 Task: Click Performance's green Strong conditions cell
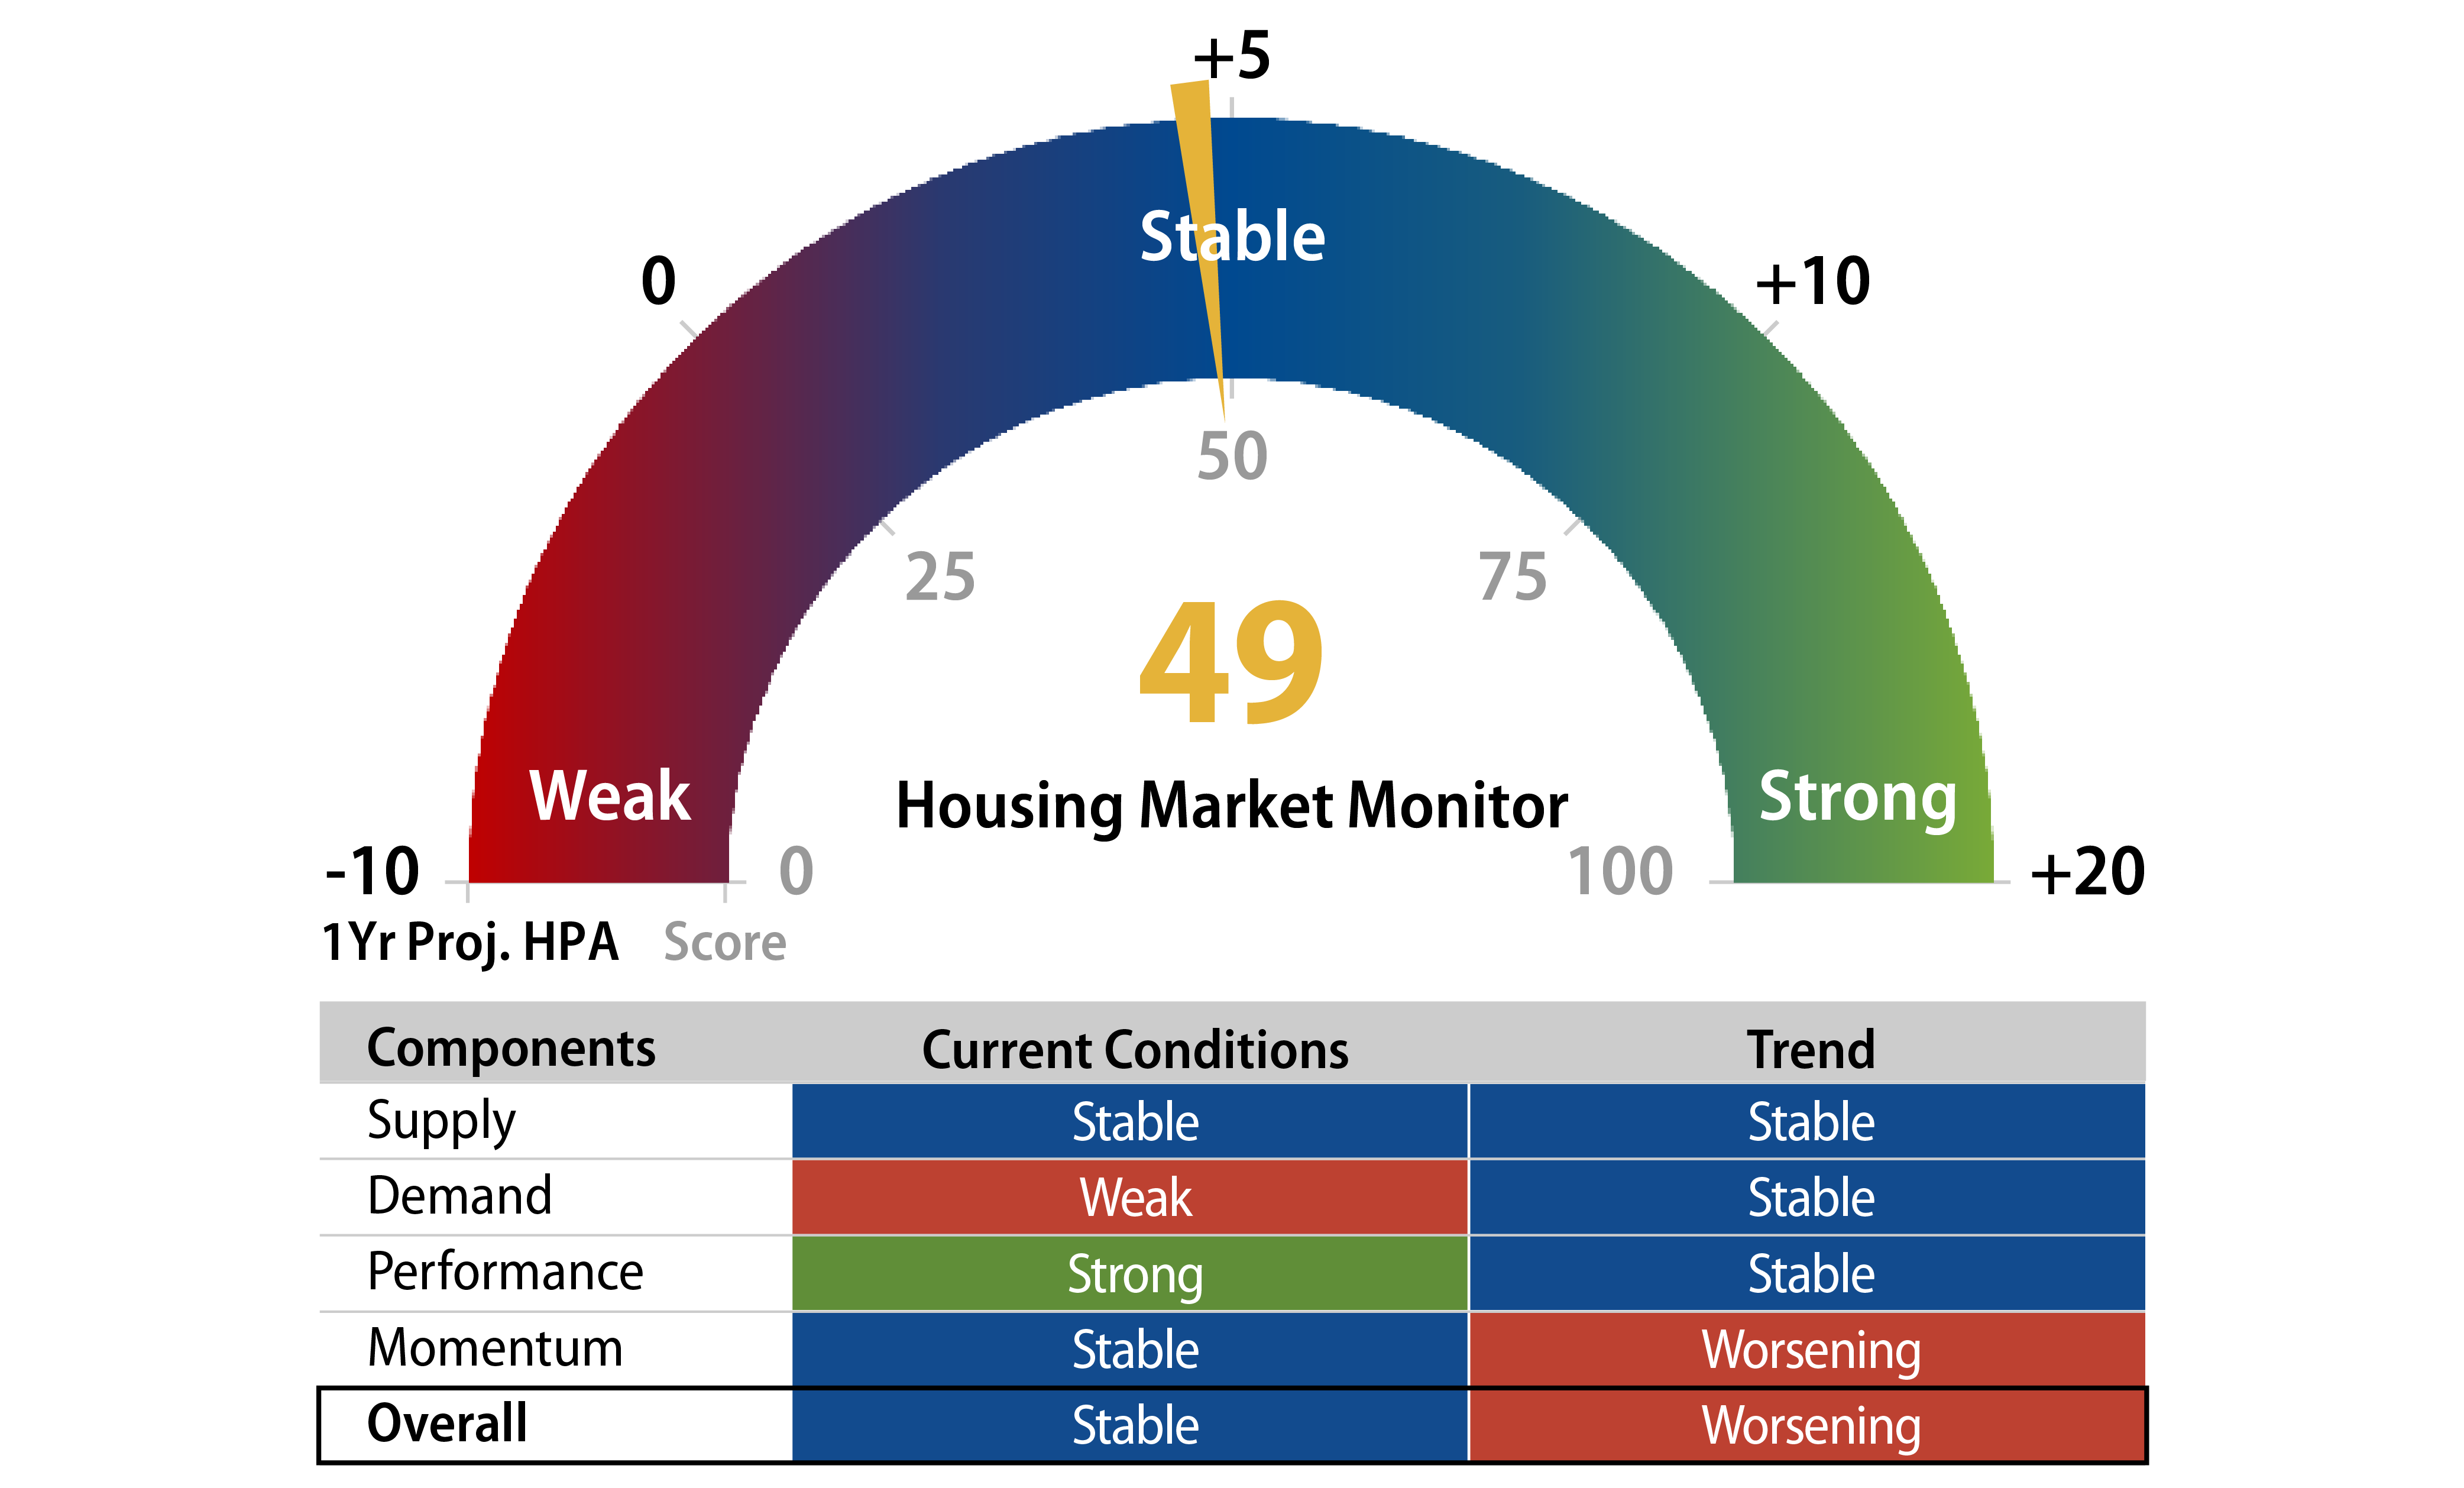tap(1135, 1274)
